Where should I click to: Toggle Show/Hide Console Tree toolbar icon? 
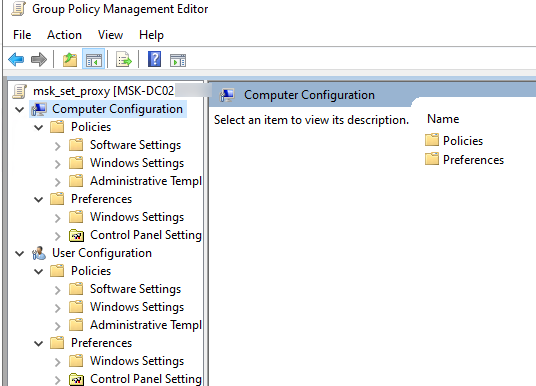click(93, 60)
